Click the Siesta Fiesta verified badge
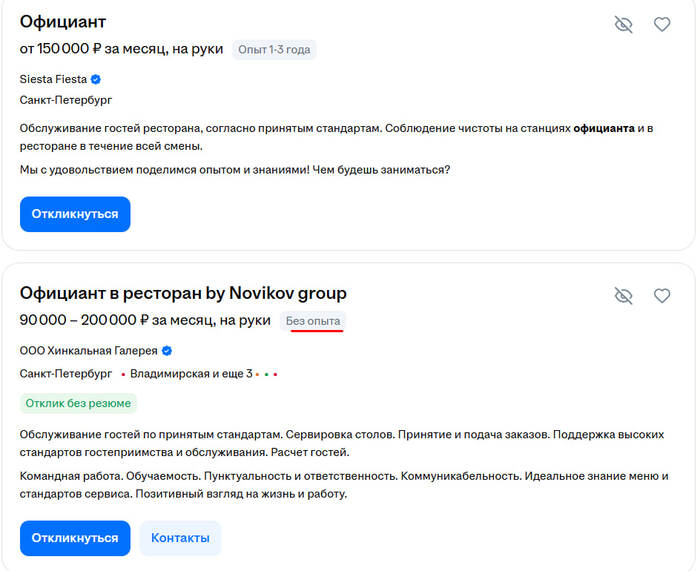This screenshot has height=571, width=700. (x=96, y=79)
